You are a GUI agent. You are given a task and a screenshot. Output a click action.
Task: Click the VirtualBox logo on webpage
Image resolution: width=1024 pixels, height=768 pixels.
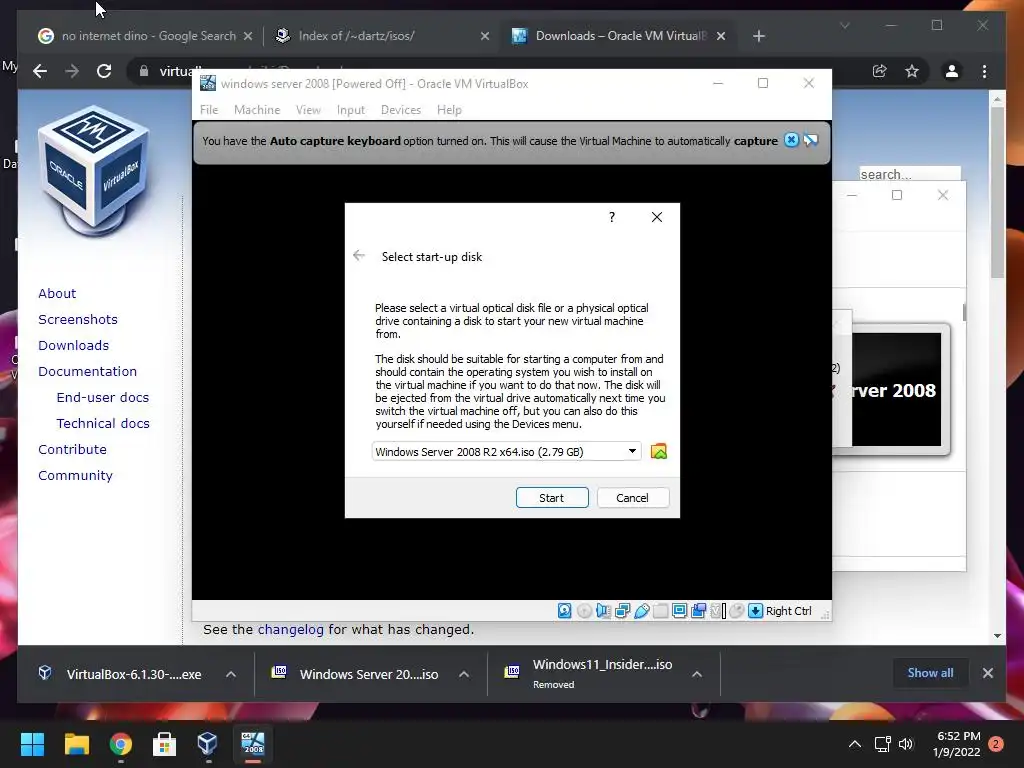click(x=94, y=172)
